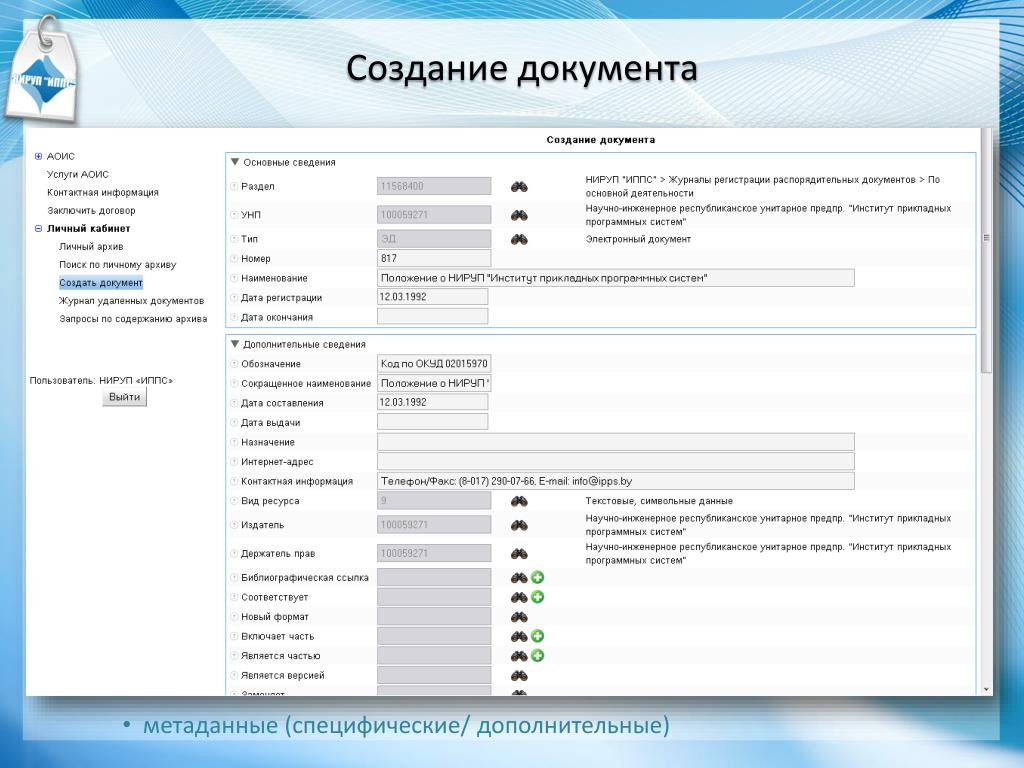
Task: Click green plus icon for Включает часть
Action: 537,636
